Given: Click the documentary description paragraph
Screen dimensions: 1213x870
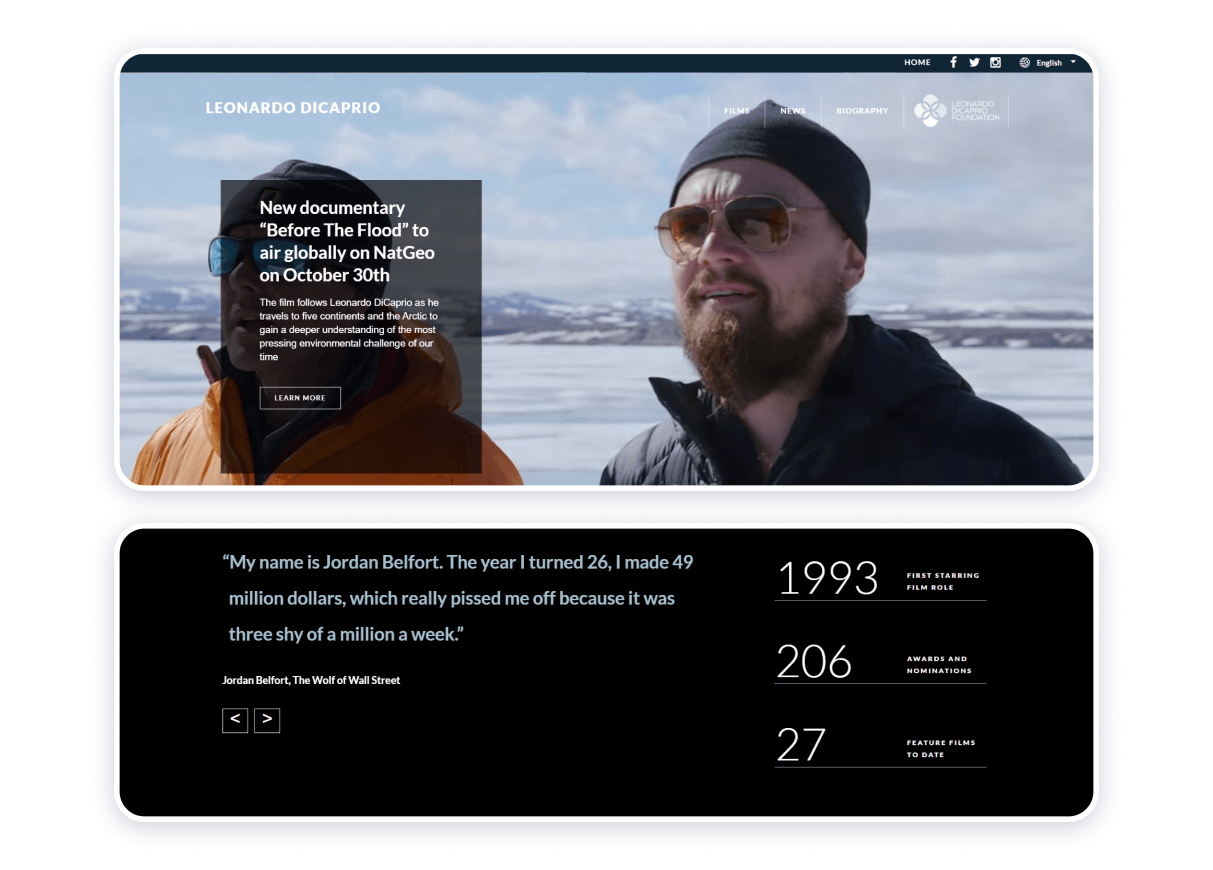Looking at the screenshot, I should point(349,329).
